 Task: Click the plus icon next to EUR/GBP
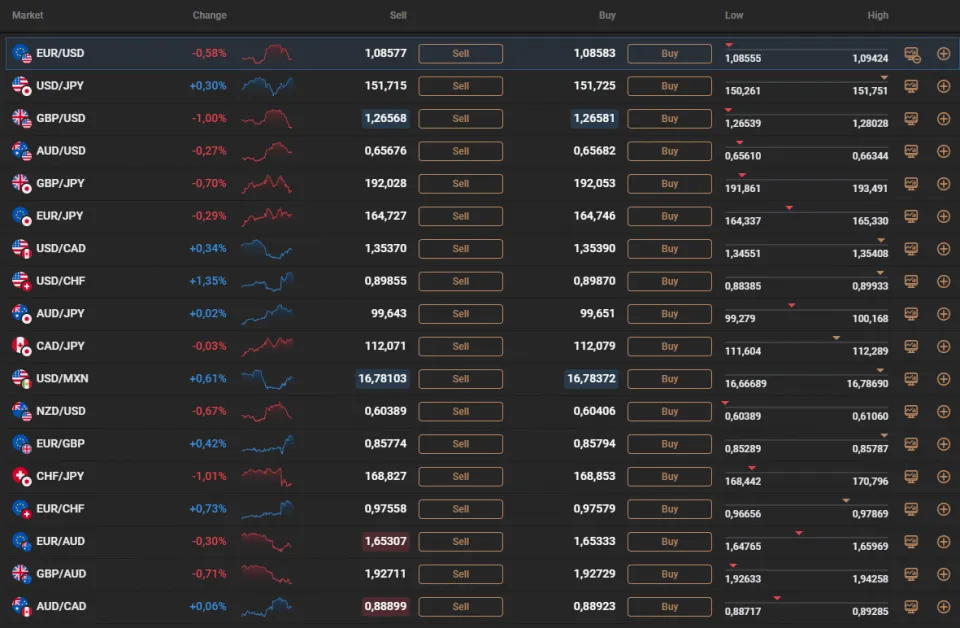943,444
